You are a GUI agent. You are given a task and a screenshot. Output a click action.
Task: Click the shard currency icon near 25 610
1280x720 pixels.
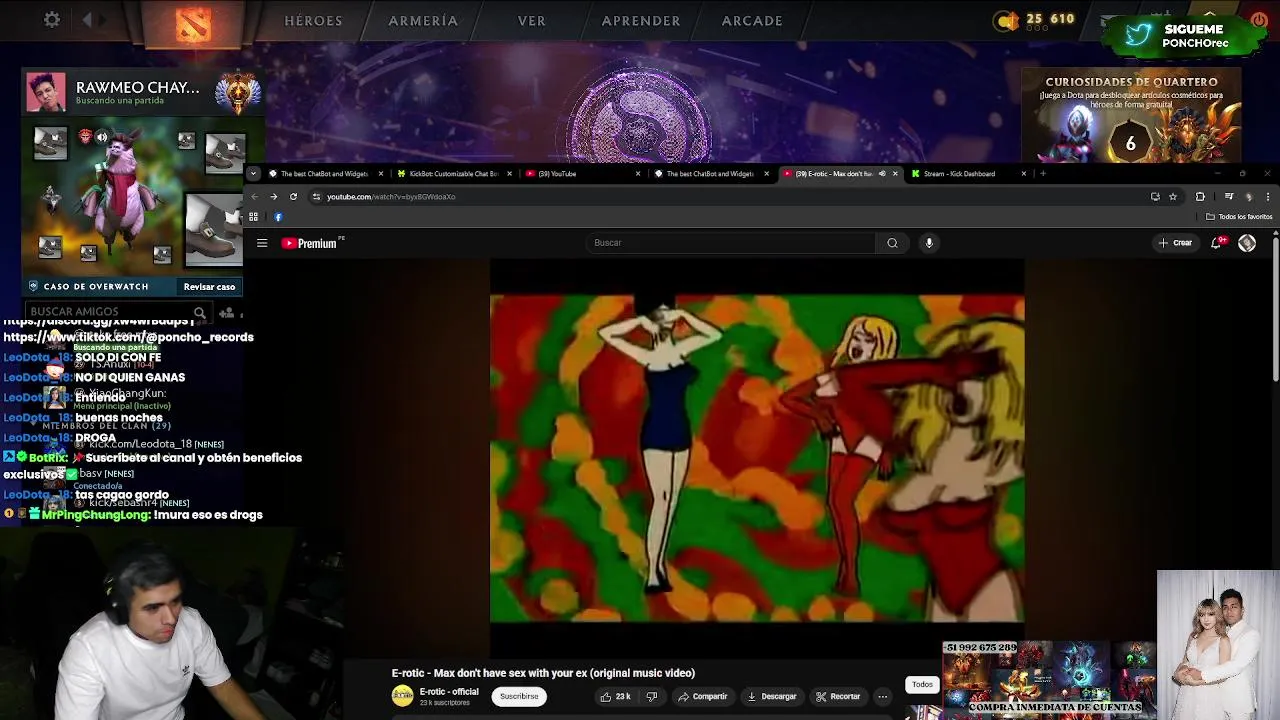pyautogui.click(x=1006, y=20)
